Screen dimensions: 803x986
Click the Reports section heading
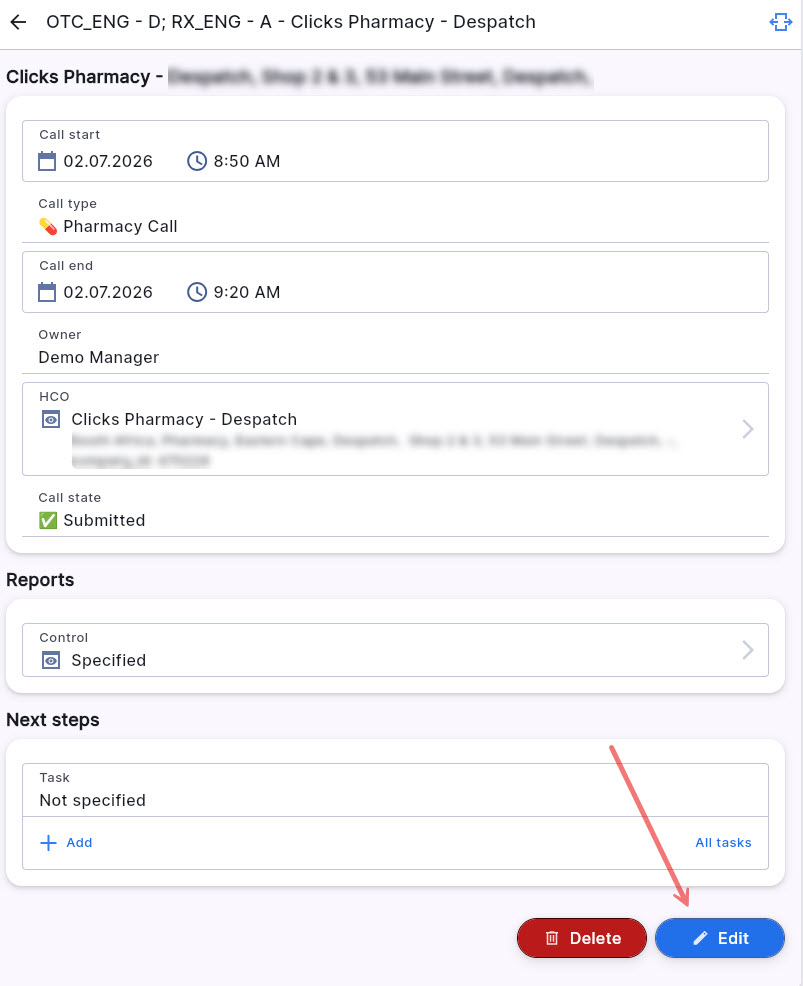tap(40, 580)
